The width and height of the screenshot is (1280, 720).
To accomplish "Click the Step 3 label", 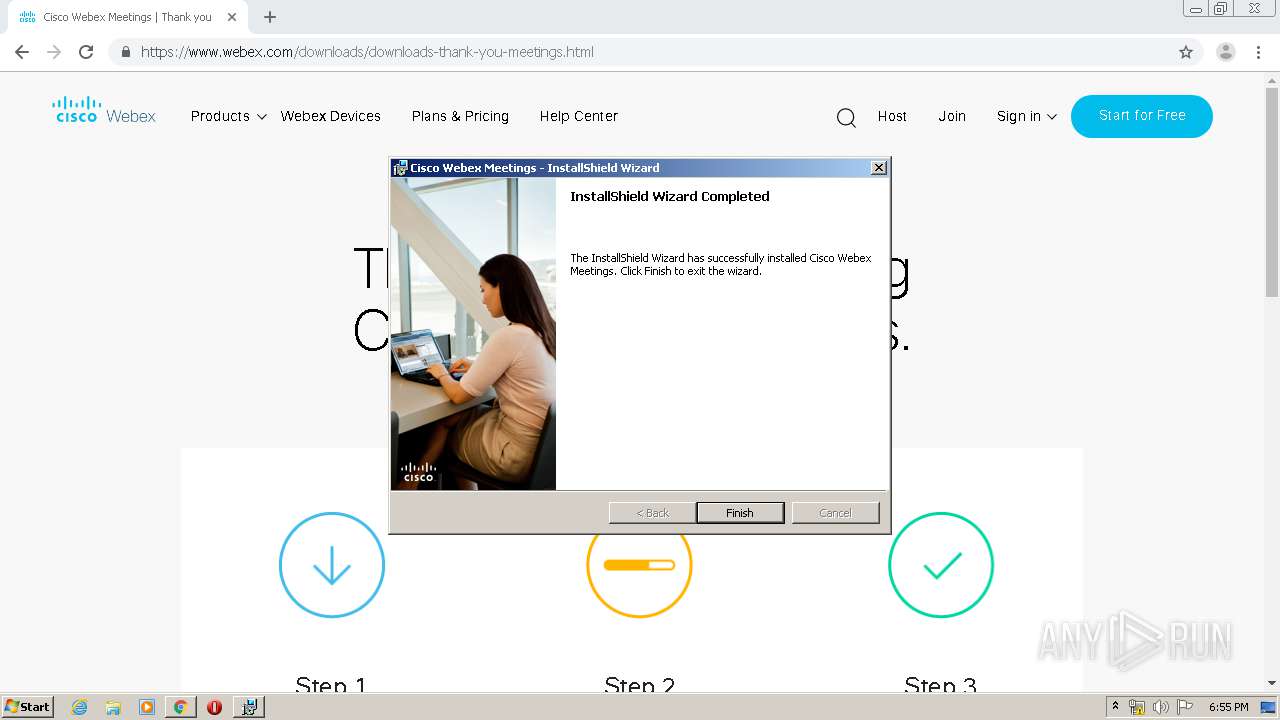I will [x=940, y=684].
